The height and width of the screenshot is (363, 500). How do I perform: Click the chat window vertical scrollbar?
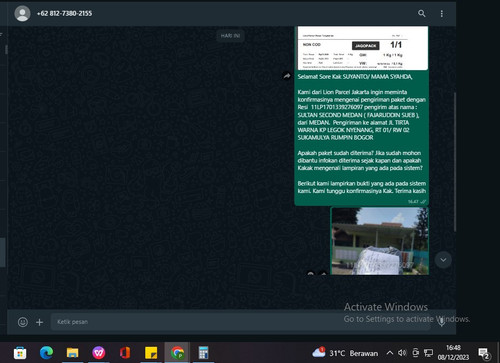[x=454, y=162]
